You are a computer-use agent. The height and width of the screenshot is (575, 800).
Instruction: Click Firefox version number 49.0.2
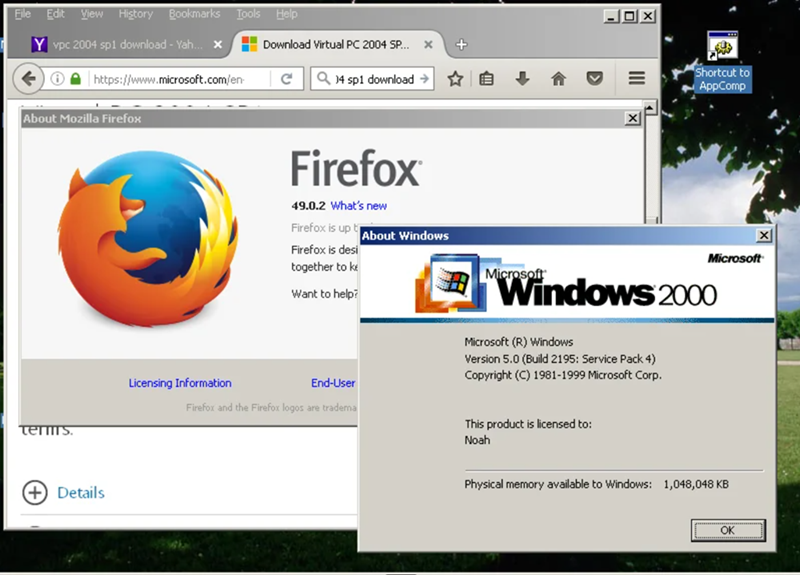point(308,206)
